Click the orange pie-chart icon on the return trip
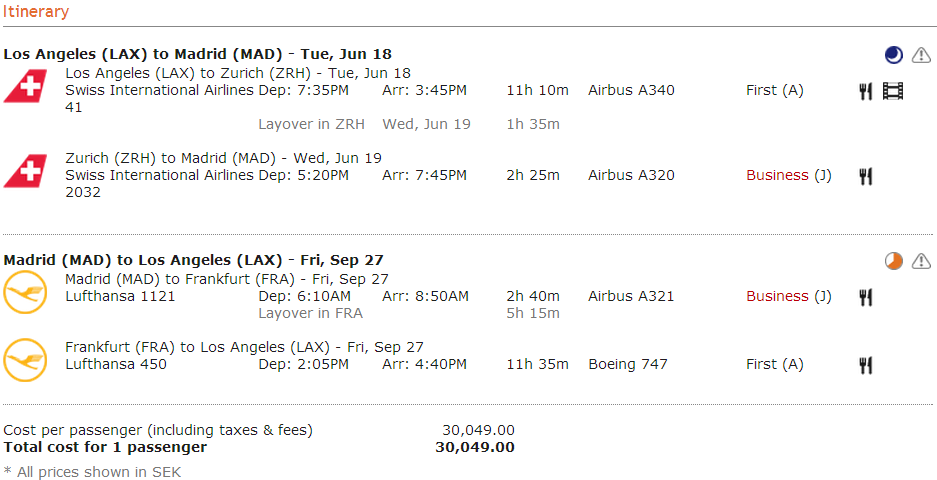The width and height of the screenshot is (937, 480). coord(893,261)
